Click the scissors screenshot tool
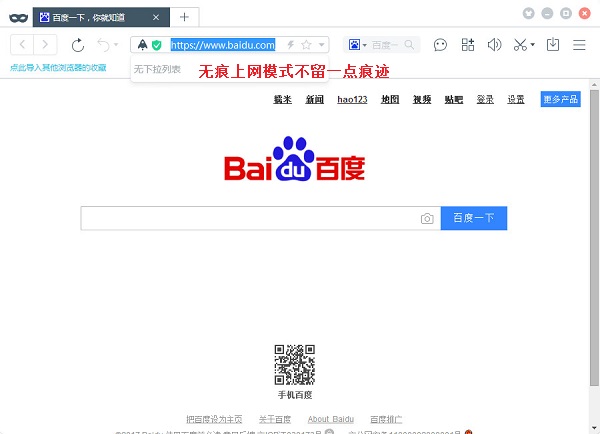The image size is (600, 434). (520, 45)
